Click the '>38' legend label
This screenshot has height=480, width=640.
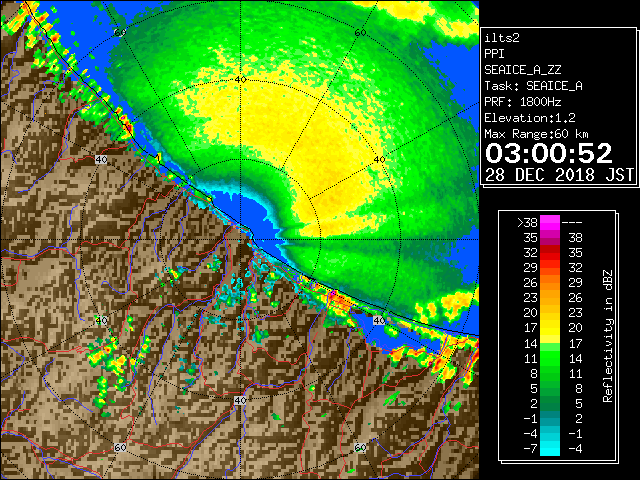tap(527, 223)
